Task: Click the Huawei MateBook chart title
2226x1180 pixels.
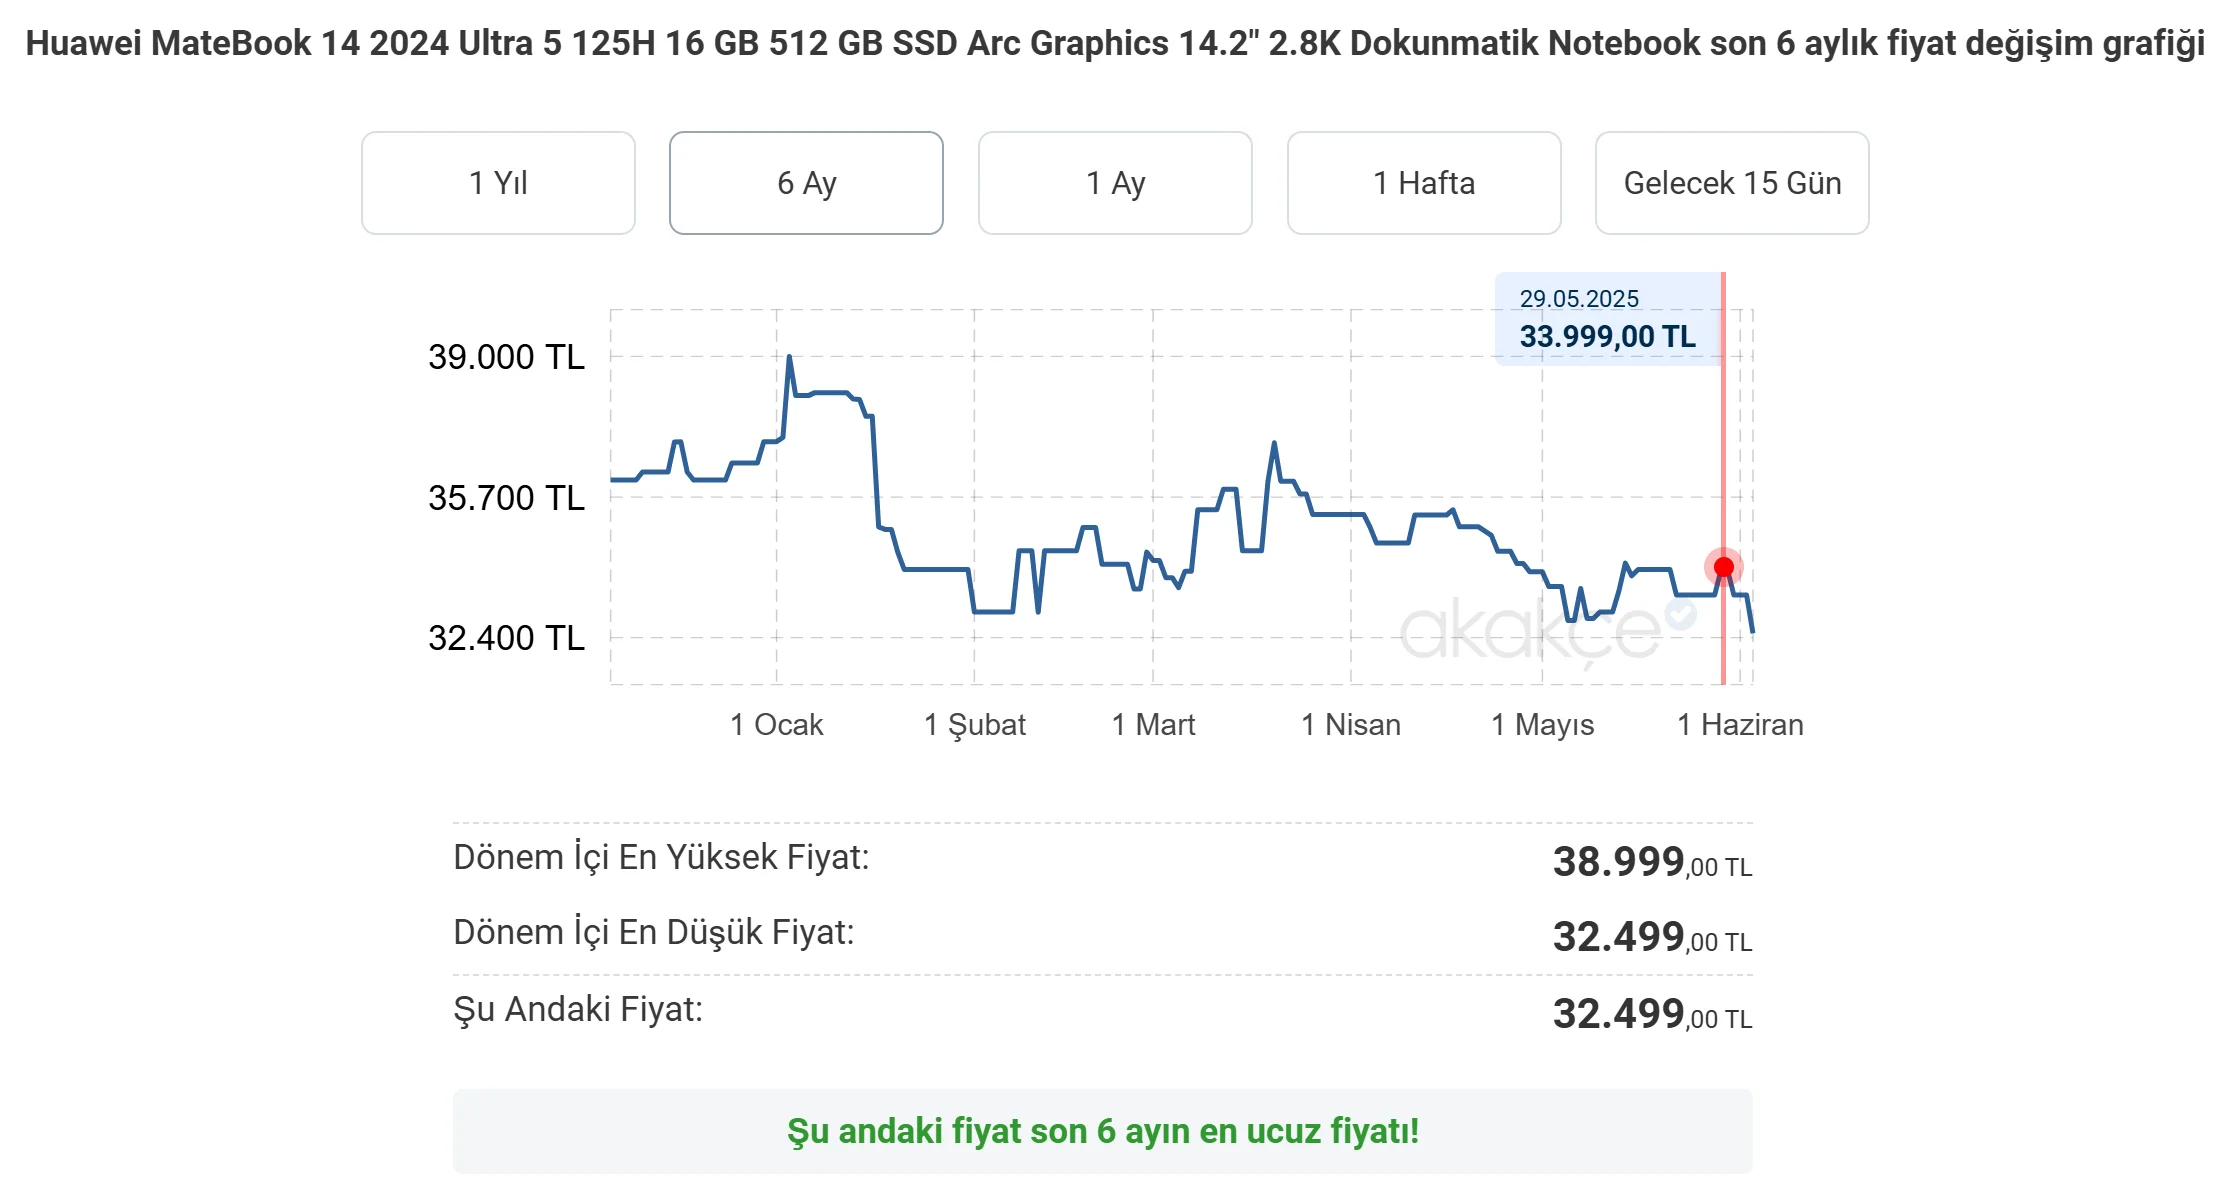Action: click(1114, 44)
